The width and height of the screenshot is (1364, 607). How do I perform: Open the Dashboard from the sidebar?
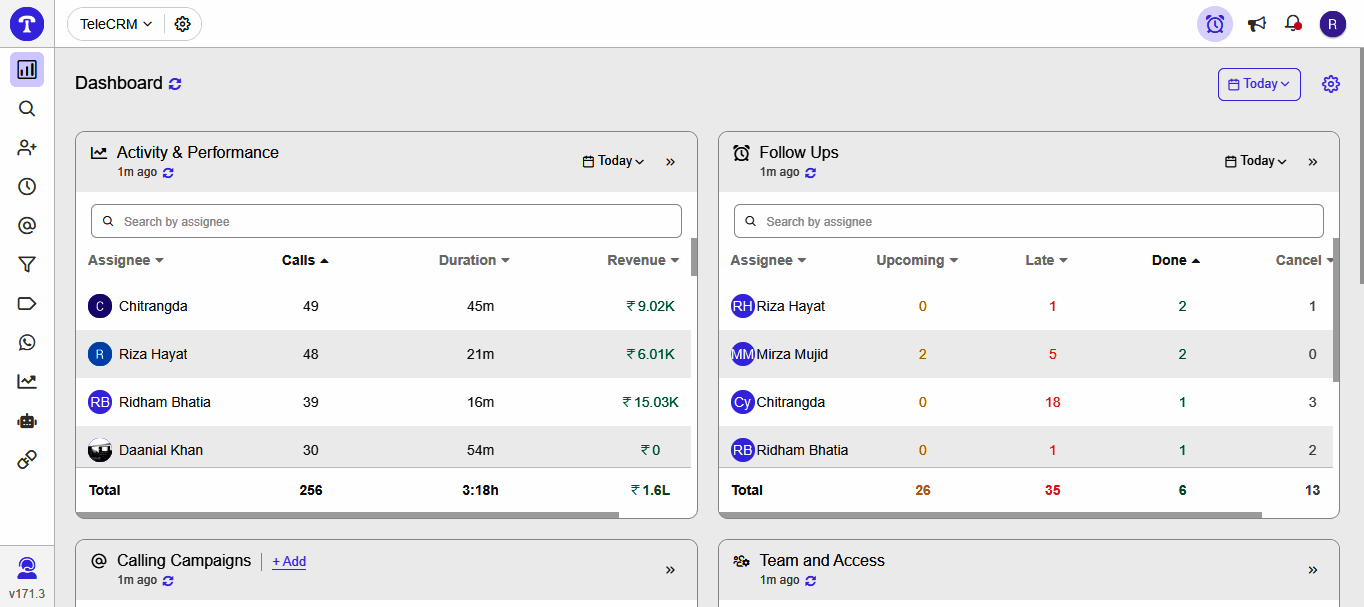coord(27,69)
